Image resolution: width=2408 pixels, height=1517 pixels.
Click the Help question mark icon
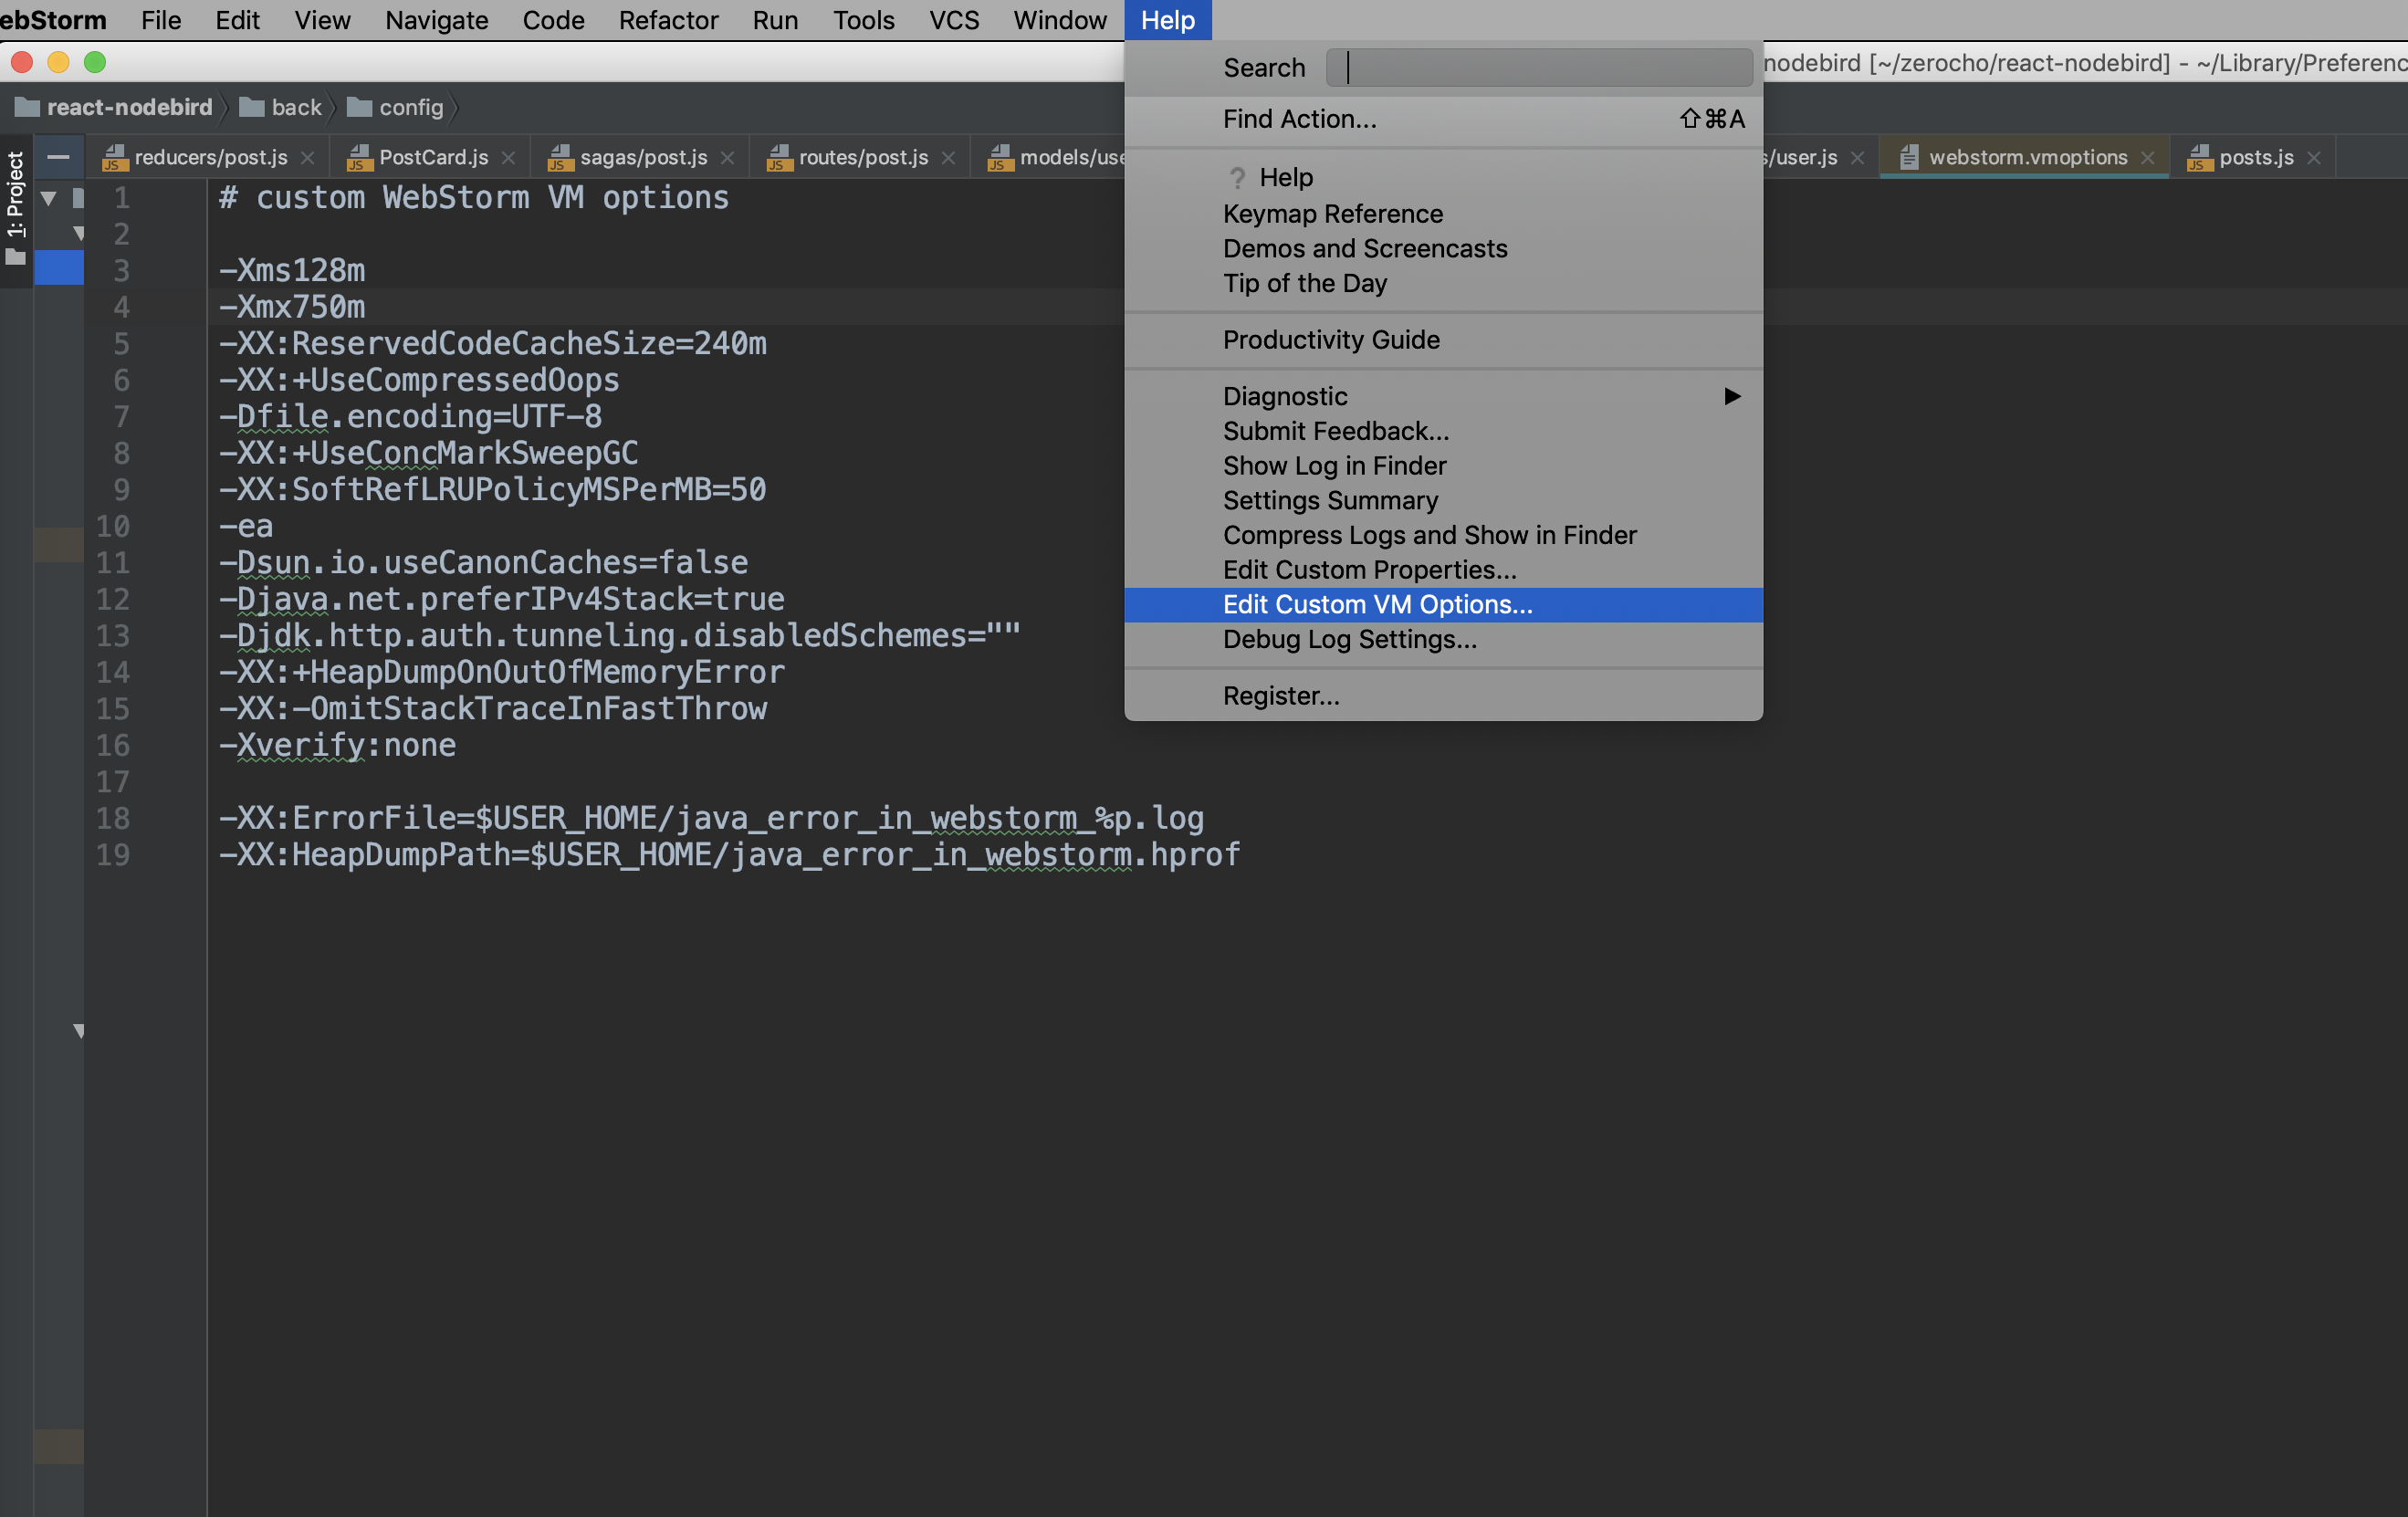(x=1237, y=177)
